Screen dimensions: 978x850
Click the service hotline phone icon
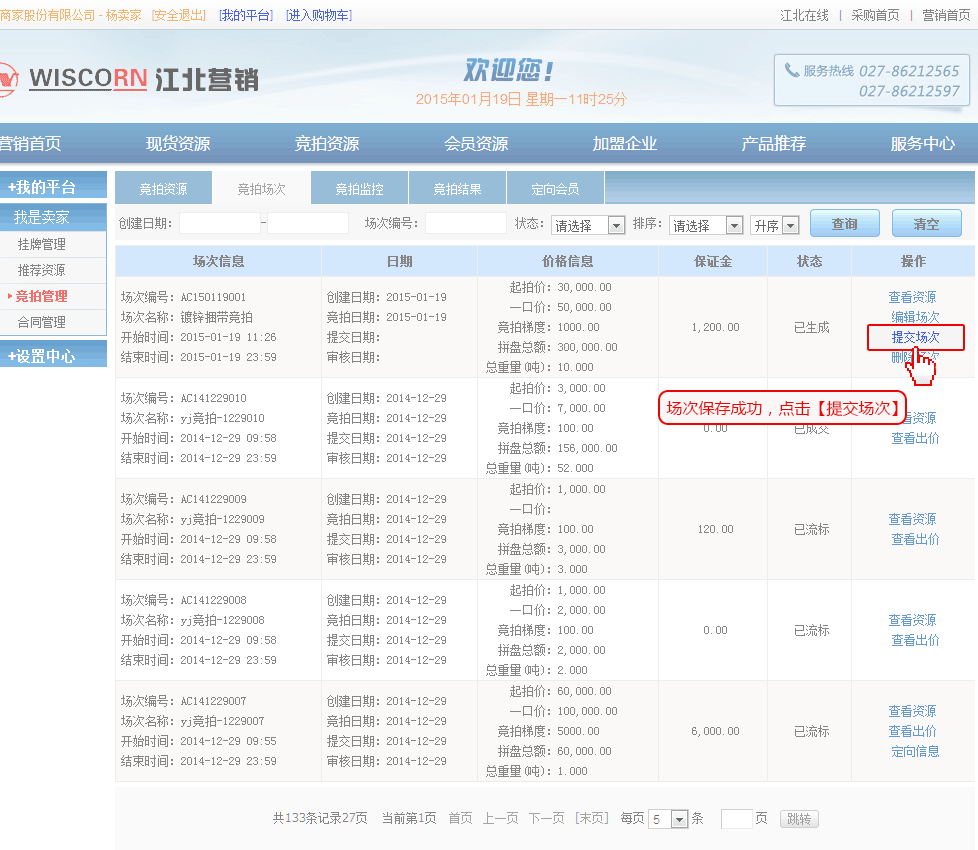[x=792, y=70]
